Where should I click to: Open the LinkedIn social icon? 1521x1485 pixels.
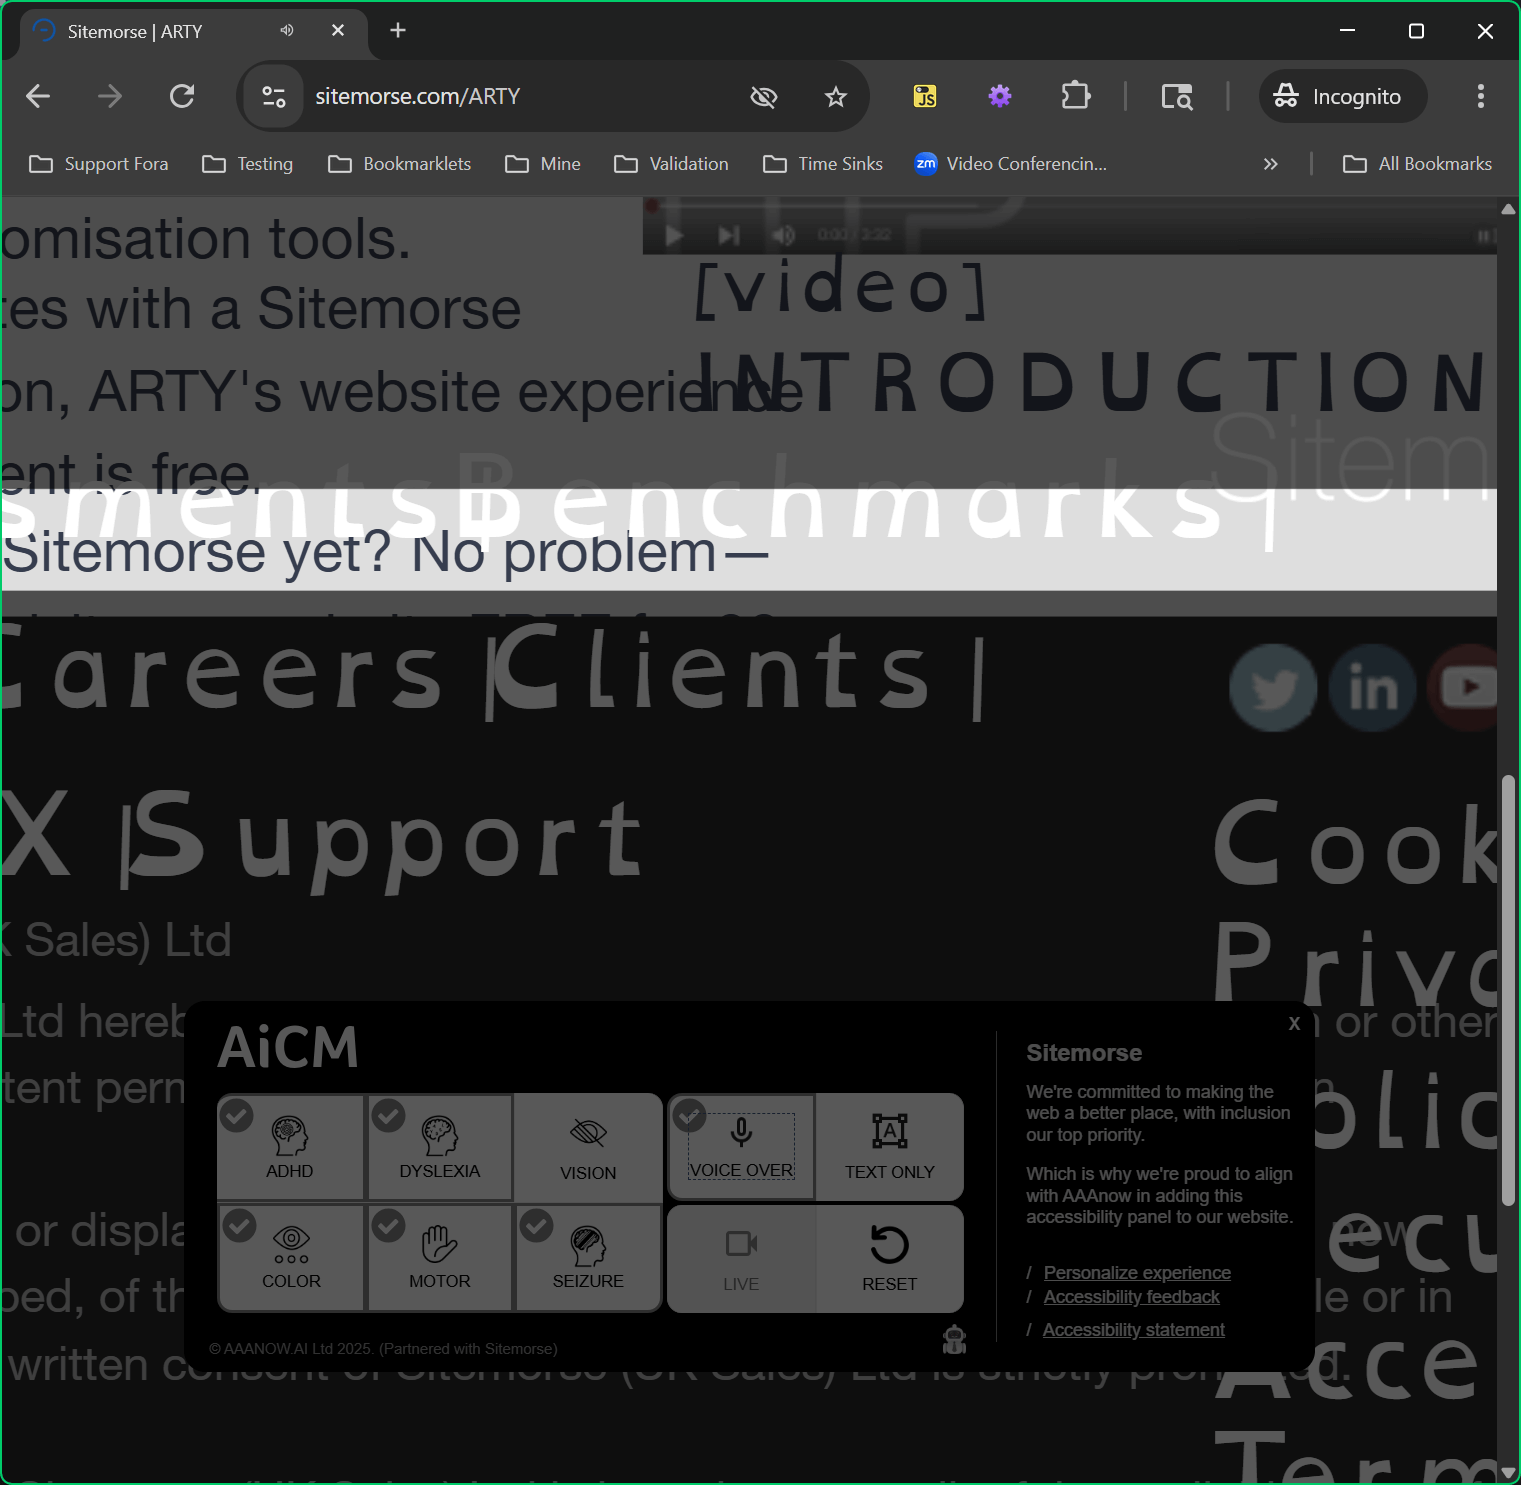(1372, 688)
